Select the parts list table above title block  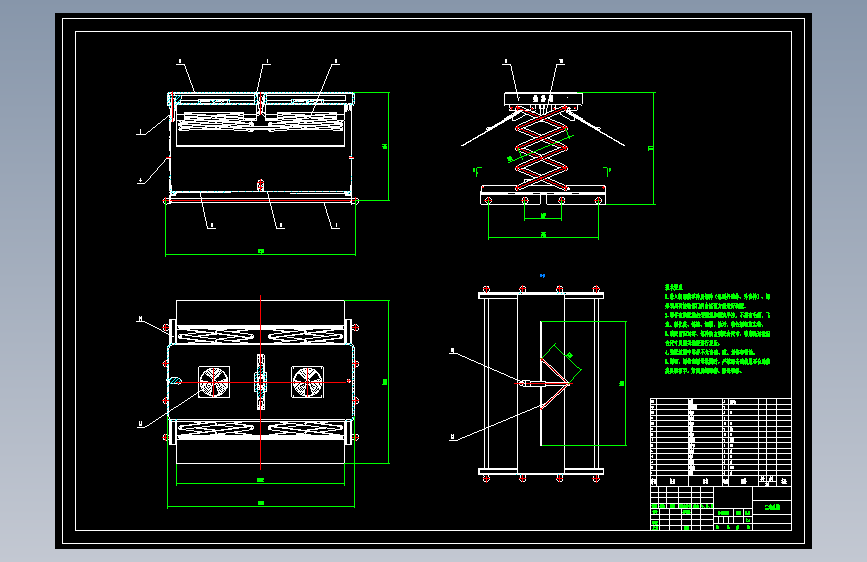click(x=720, y=442)
